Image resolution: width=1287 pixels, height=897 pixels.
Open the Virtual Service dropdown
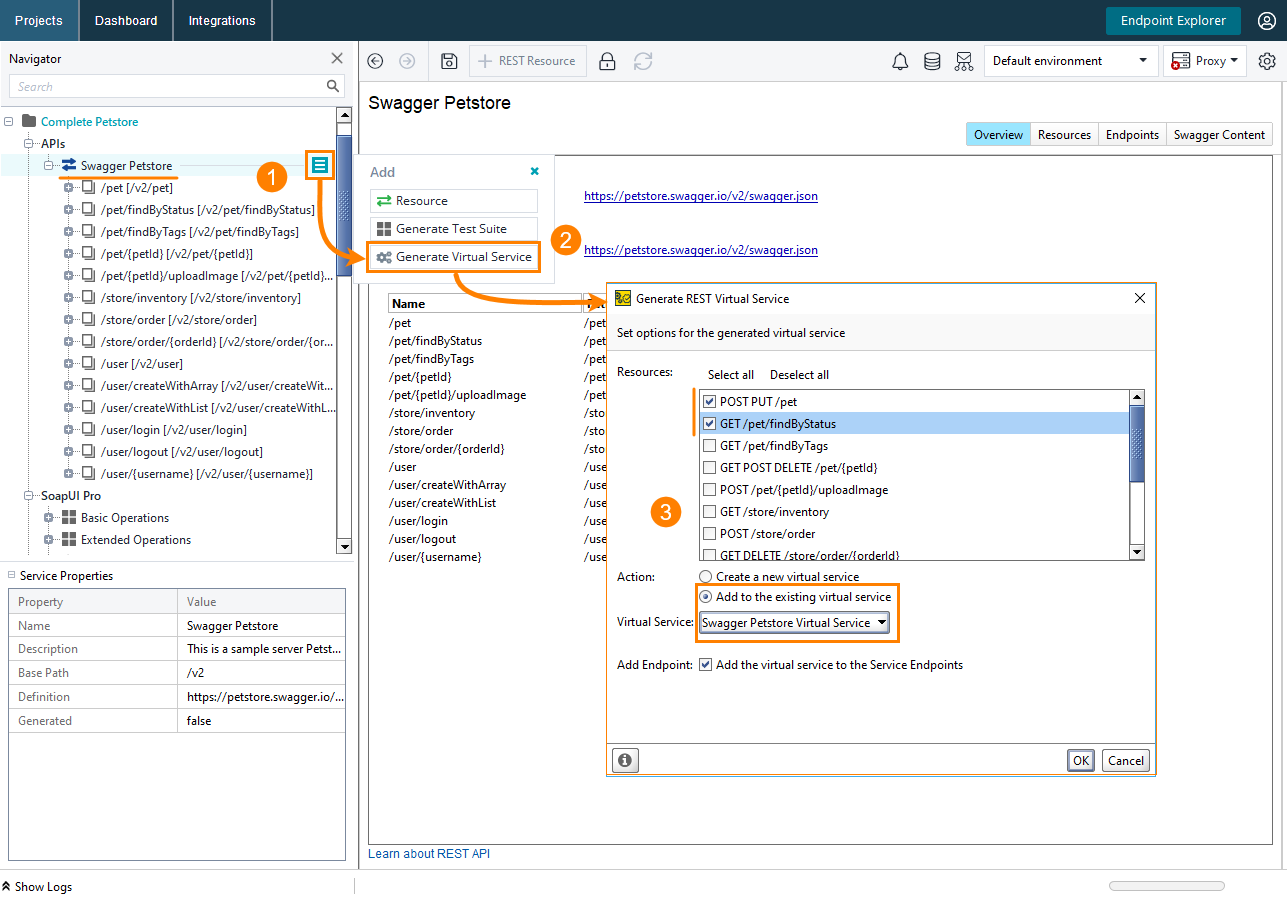pyautogui.click(x=794, y=622)
